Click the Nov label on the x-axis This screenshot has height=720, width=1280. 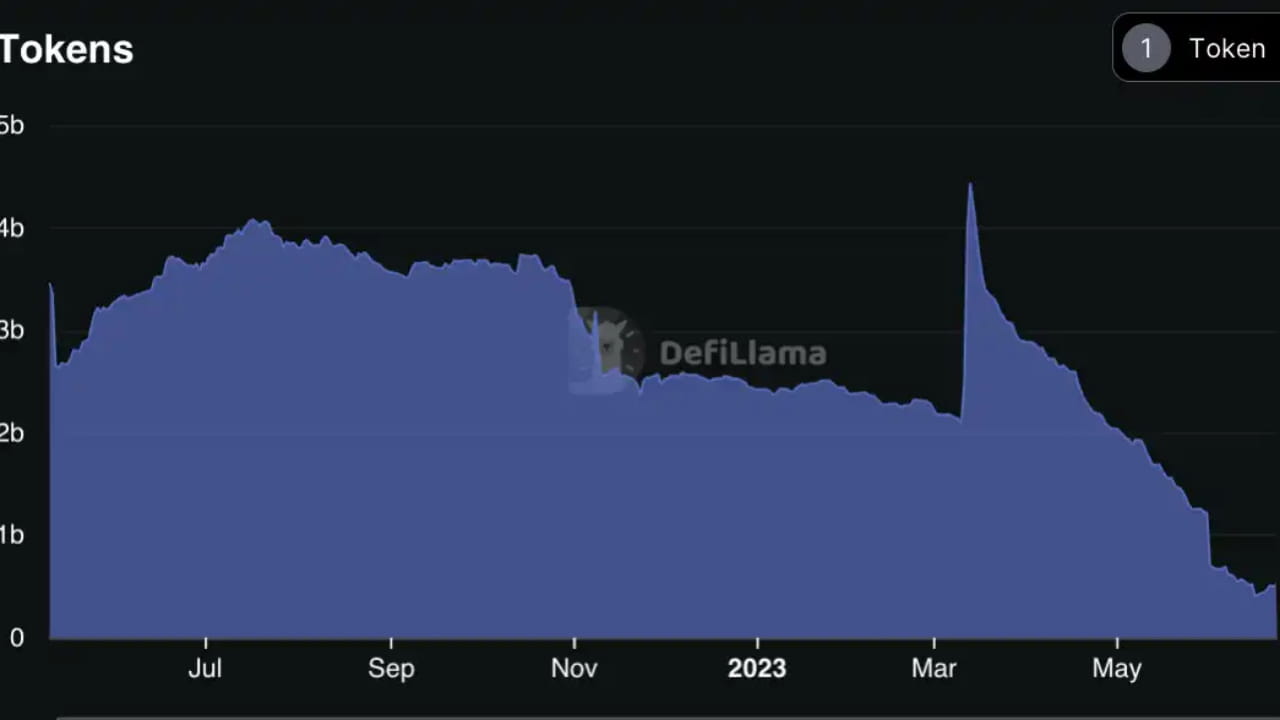pos(574,668)
